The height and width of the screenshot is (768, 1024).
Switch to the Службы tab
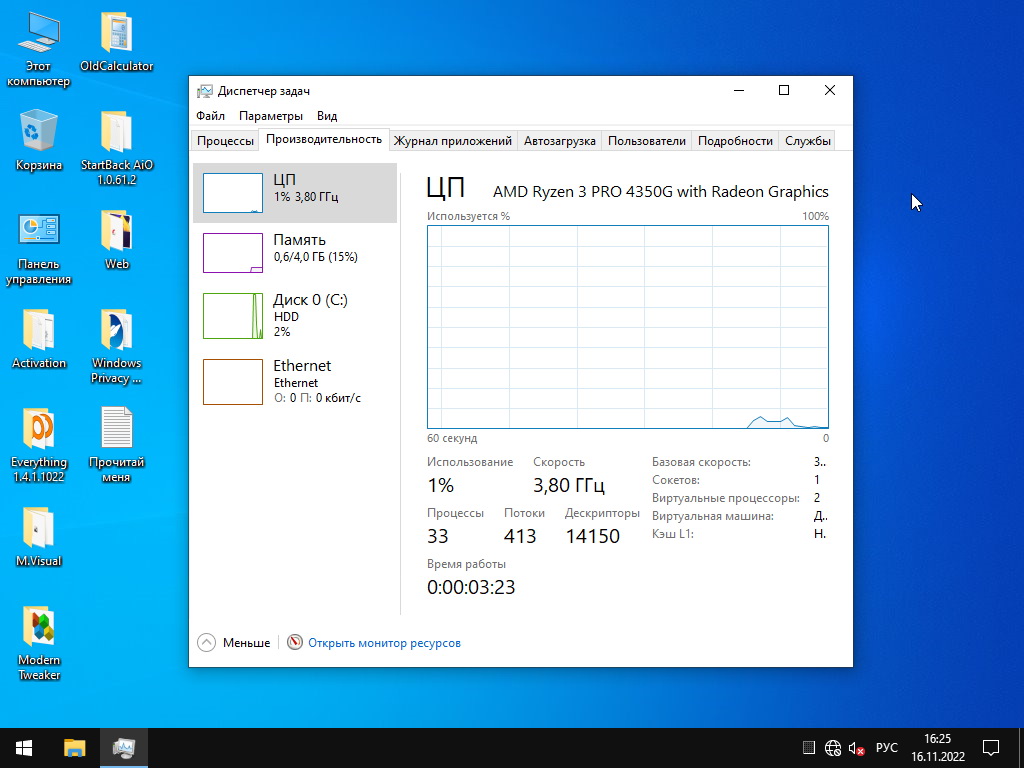(x=807, y=141)
